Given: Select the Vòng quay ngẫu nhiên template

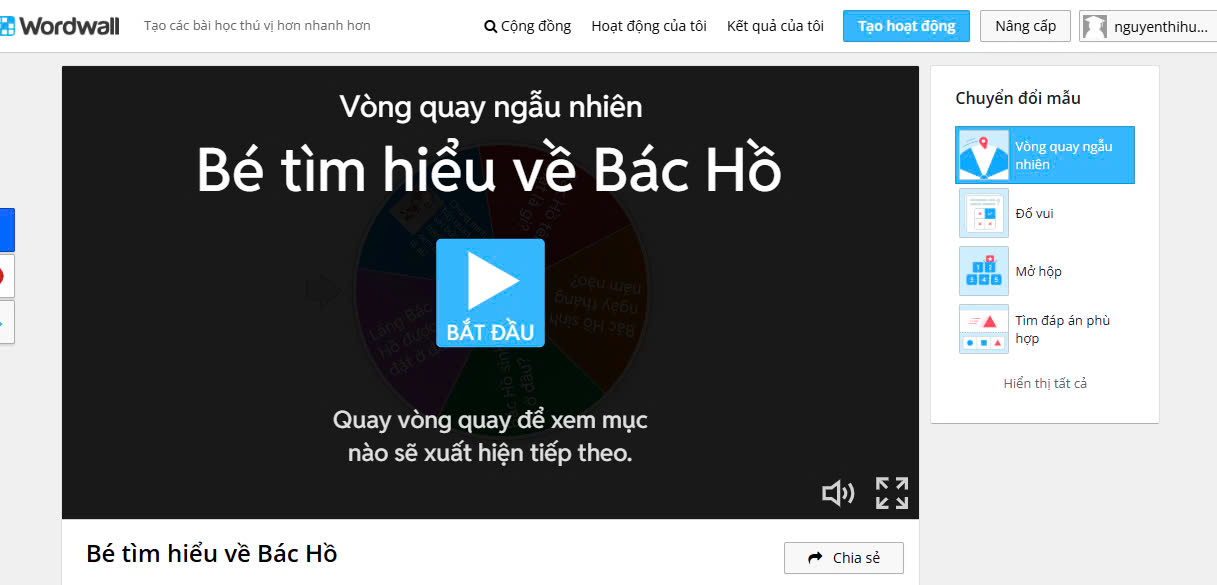Looking at the screenshot, I should (1045, 155).
